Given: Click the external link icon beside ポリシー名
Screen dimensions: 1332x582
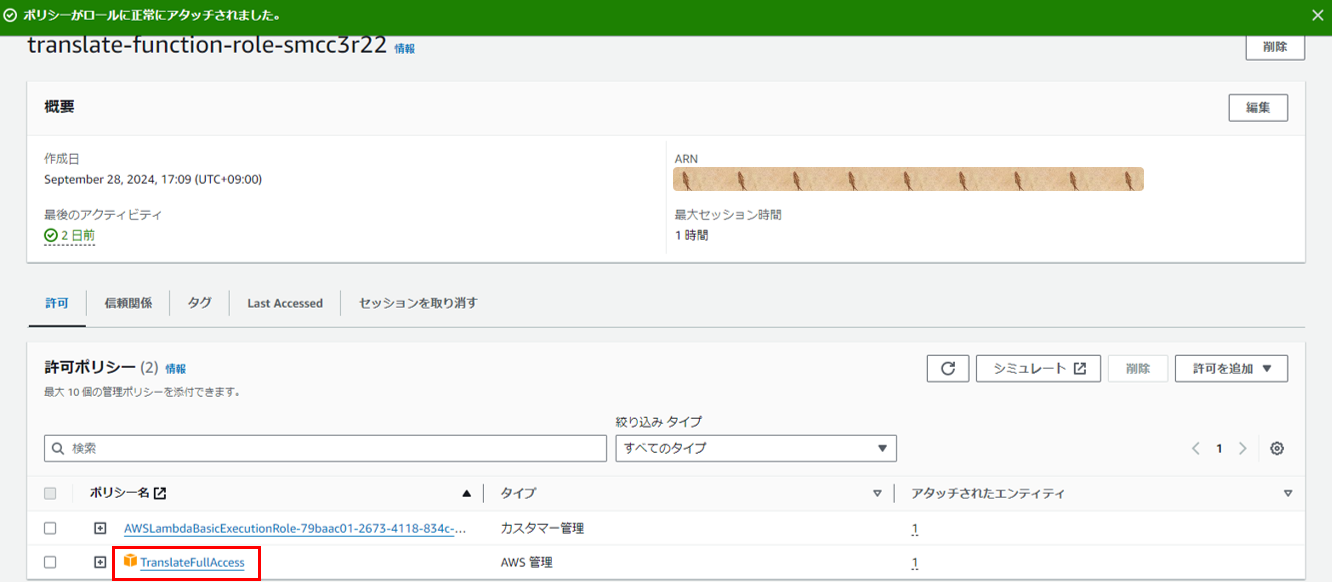Looking at the screenshot, I should pos(160,493).
